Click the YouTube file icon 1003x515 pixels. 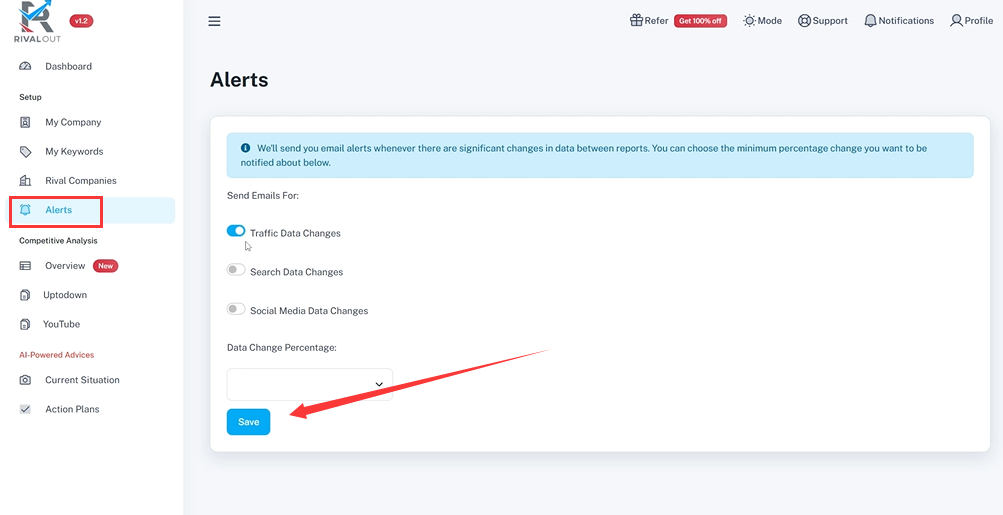25,324
